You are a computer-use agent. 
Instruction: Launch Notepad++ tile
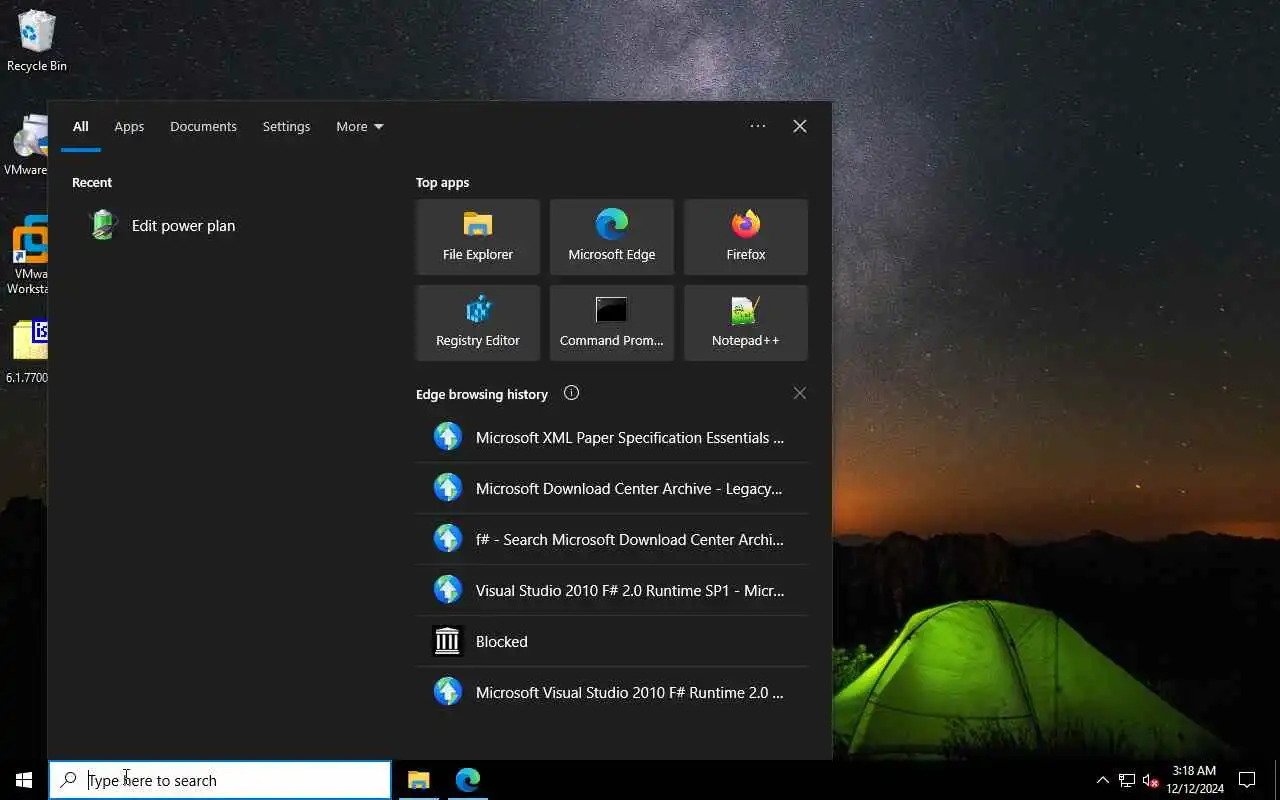coord(746,323)
